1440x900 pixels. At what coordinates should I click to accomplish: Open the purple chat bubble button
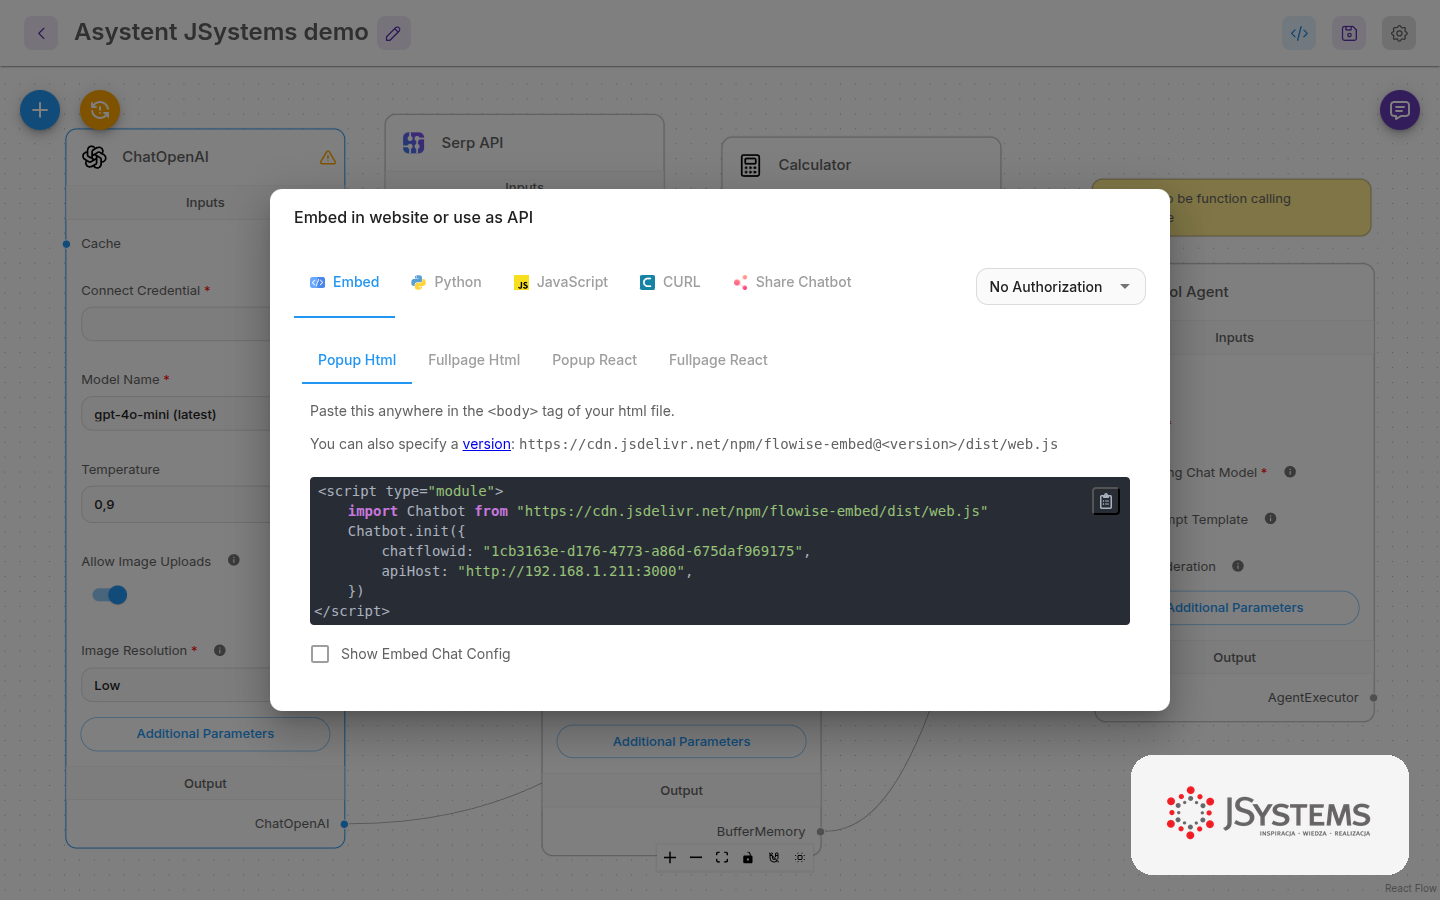(1400, 110)
